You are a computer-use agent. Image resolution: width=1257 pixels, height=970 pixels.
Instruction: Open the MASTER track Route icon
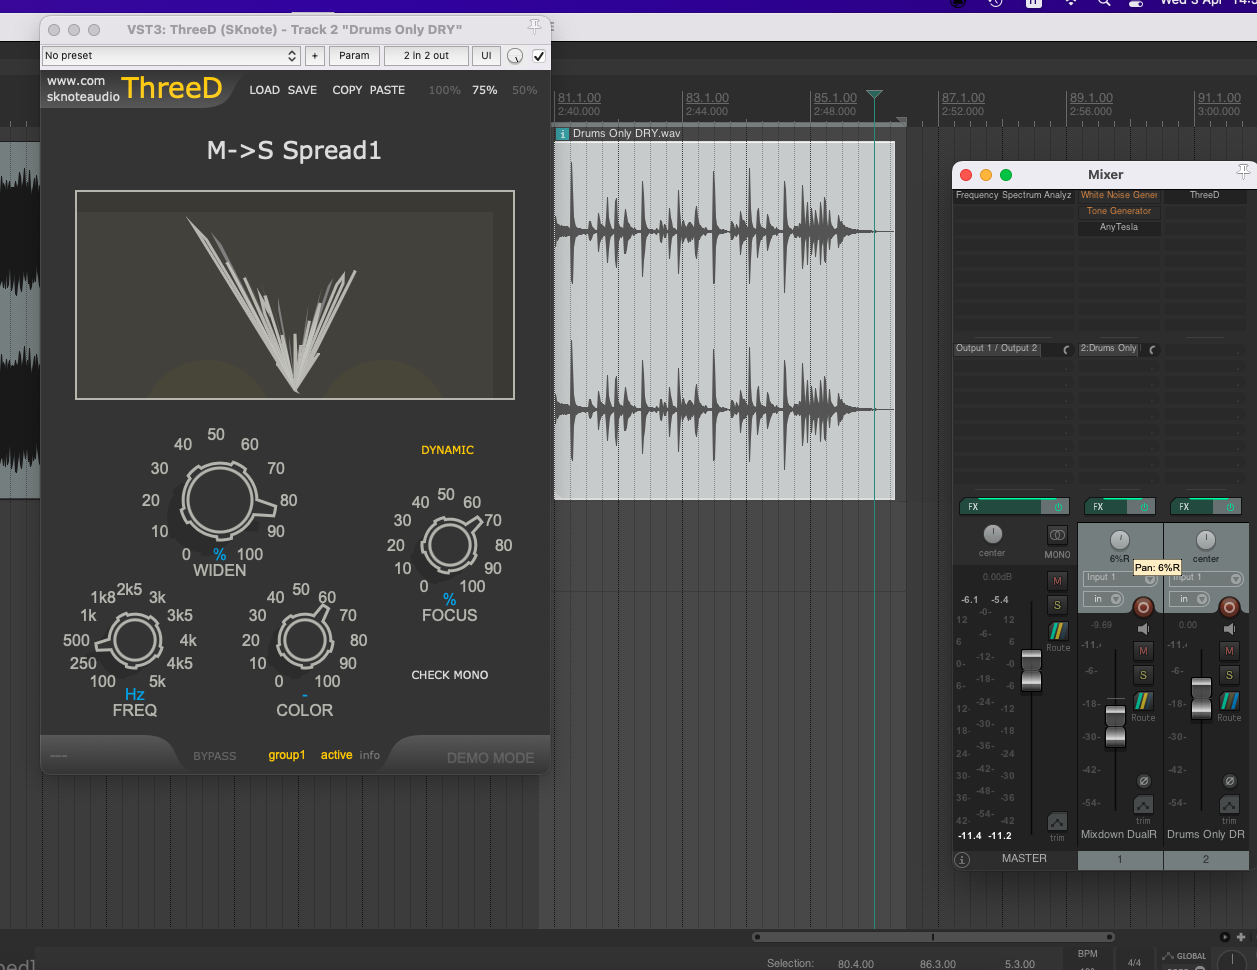pyautogui.click(x=1058, y=631)
